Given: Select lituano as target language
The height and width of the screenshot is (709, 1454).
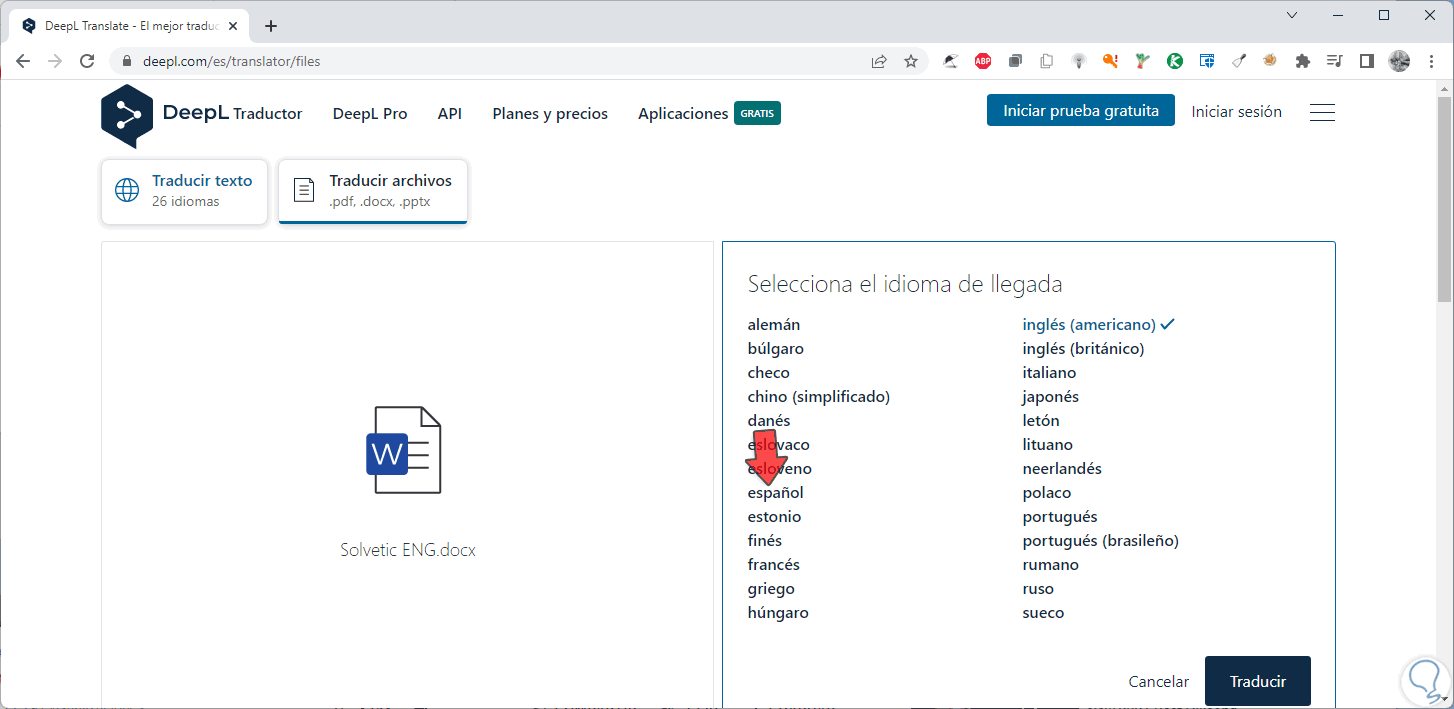Looking at the screenshot, I should point(1047,444).
